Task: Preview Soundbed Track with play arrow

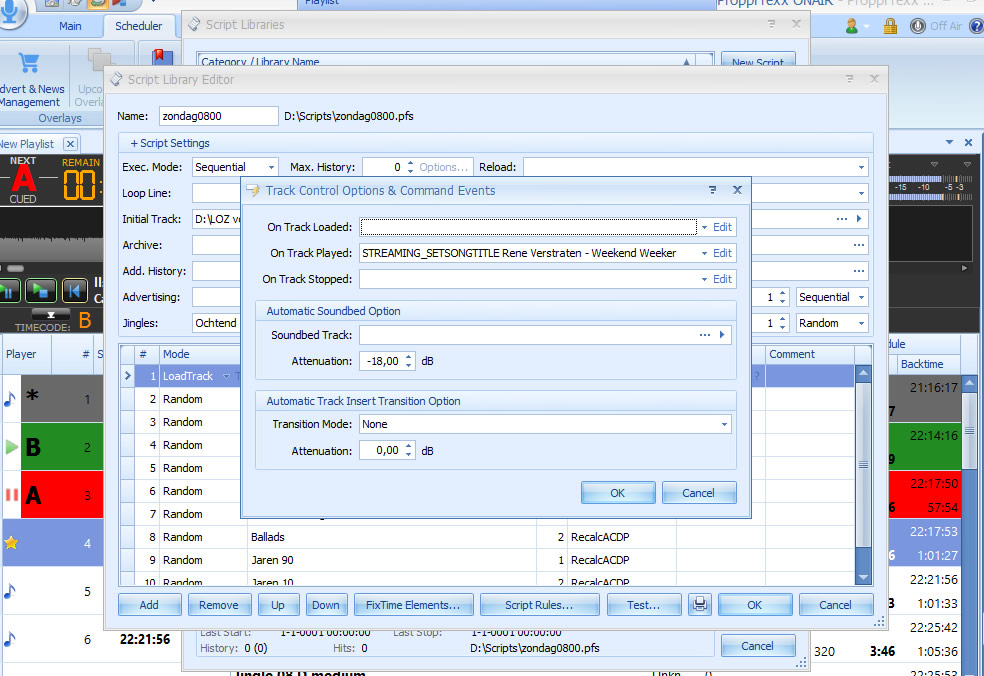Action: click(722, 335)
